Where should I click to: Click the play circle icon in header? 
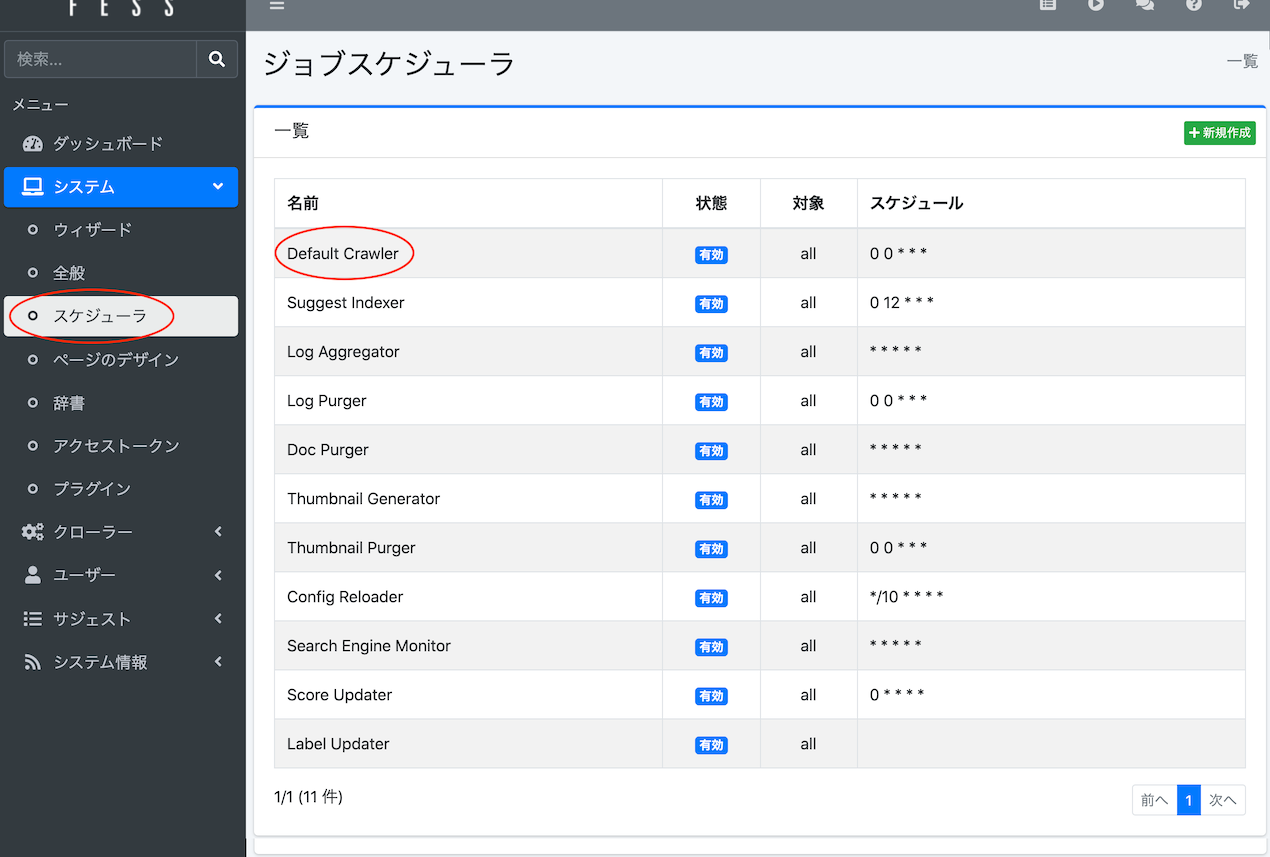(1096, 5)
